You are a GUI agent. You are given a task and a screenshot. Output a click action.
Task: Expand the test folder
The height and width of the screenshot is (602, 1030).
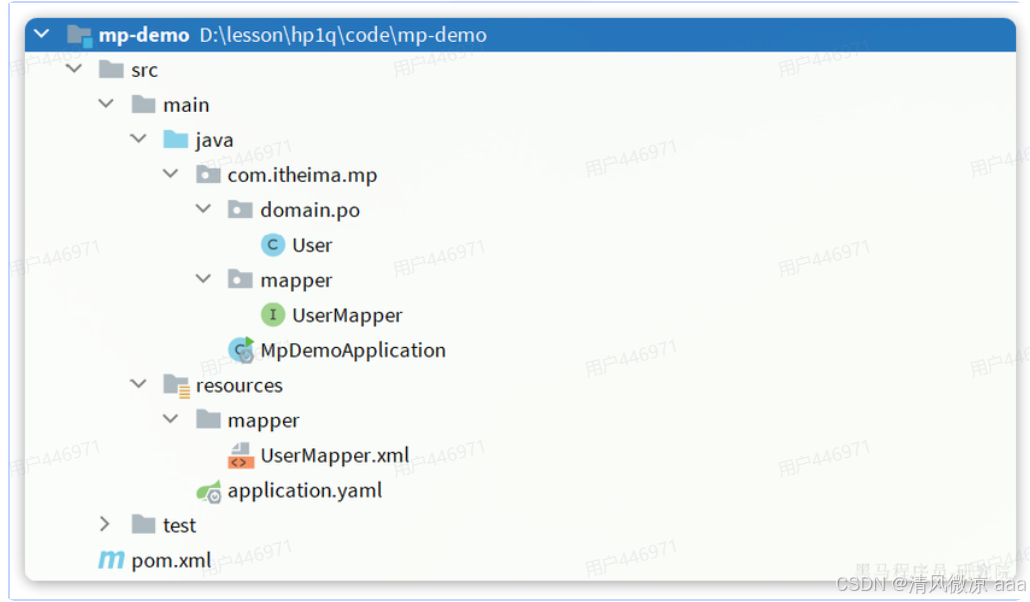click(104, 524)
